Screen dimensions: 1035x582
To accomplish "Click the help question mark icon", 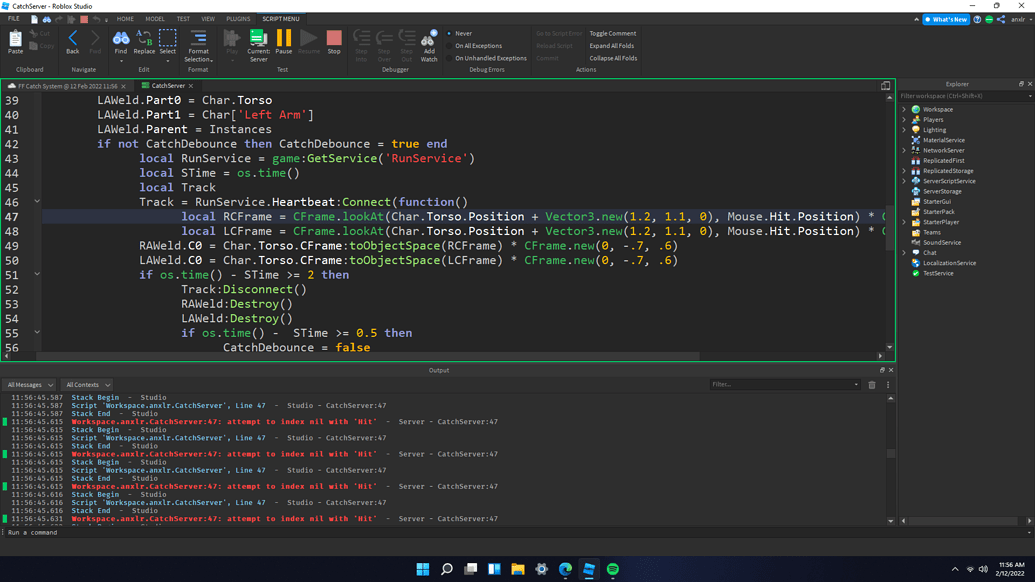I will (977, 19).
